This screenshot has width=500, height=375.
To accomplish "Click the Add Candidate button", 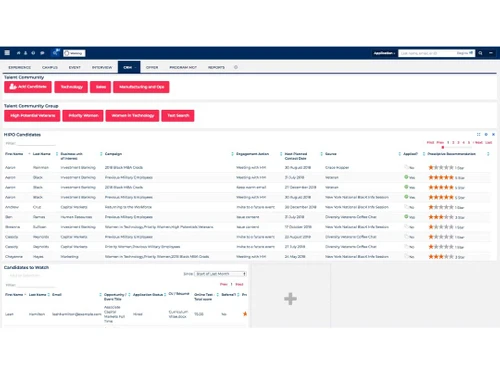I will point(28,87).
